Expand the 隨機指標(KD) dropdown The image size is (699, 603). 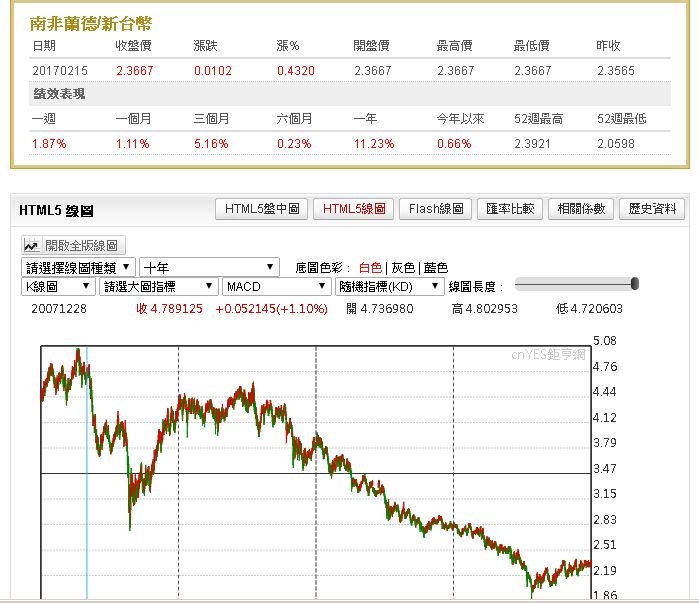(390, 286)
